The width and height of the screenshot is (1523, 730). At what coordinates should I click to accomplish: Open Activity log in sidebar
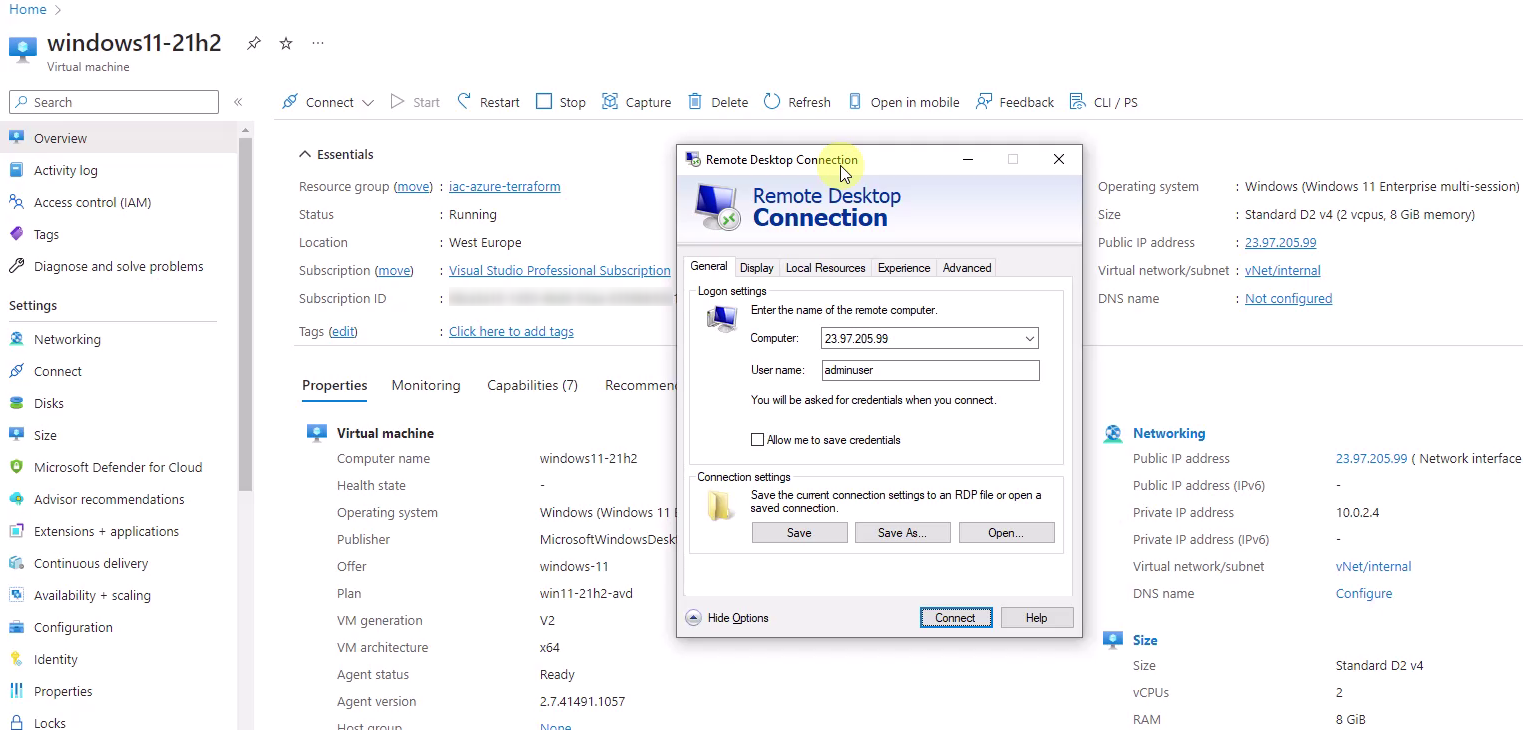118,170
